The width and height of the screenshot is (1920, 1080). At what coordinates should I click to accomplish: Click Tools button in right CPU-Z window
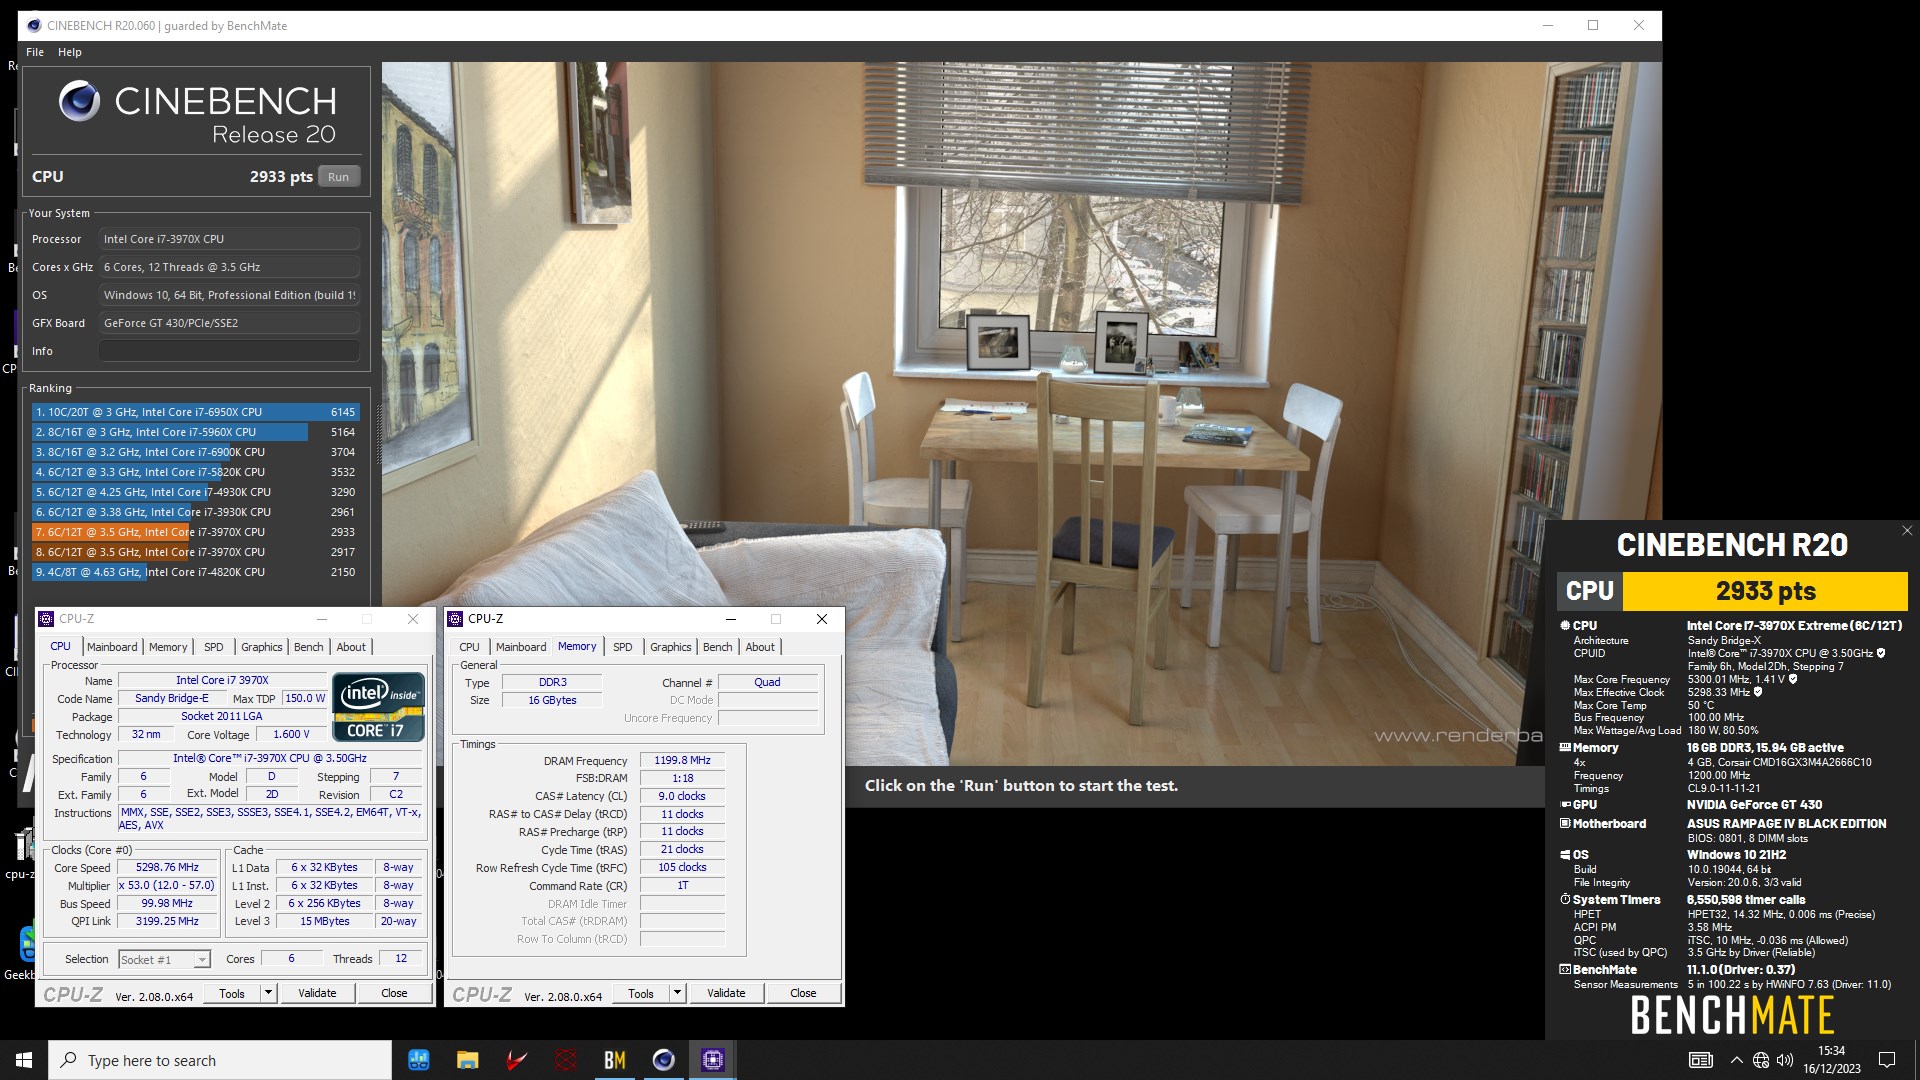641,993
